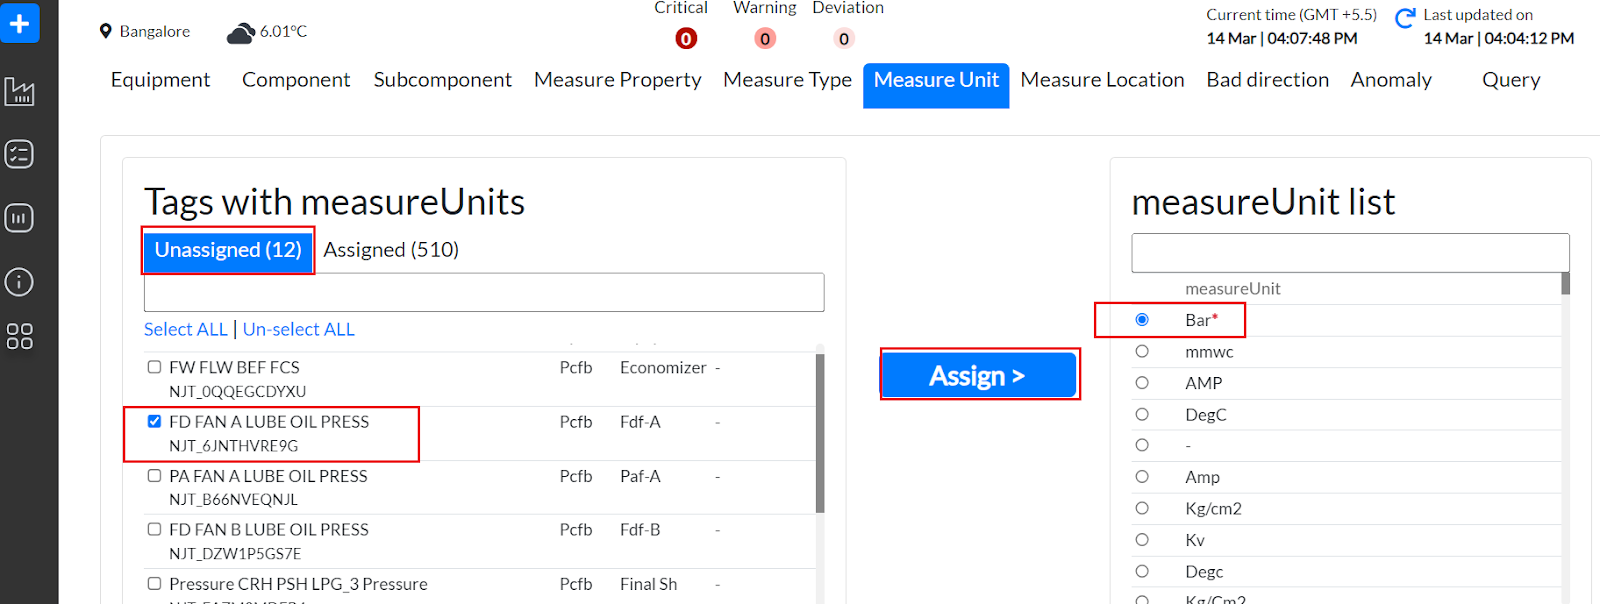1600x604 pixels.
Task: Select the mmwc radio button
Action: coord(1142,352)
